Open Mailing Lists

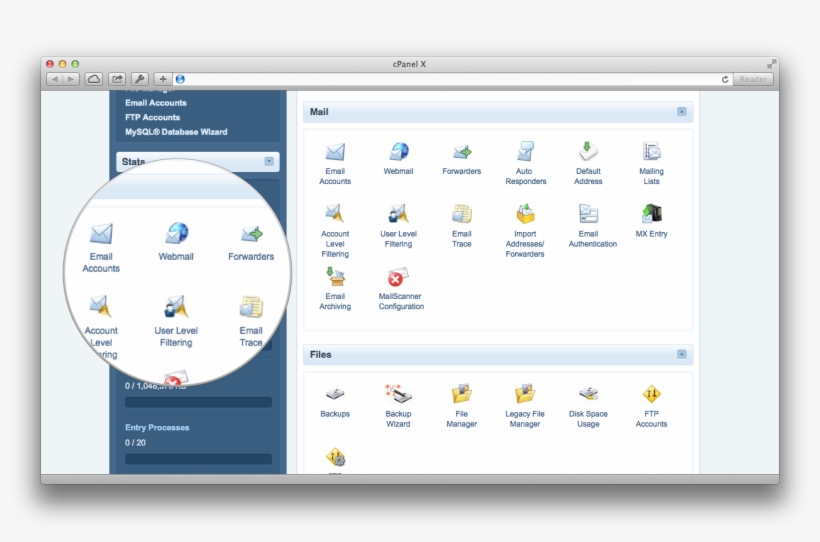pos(651,162)
